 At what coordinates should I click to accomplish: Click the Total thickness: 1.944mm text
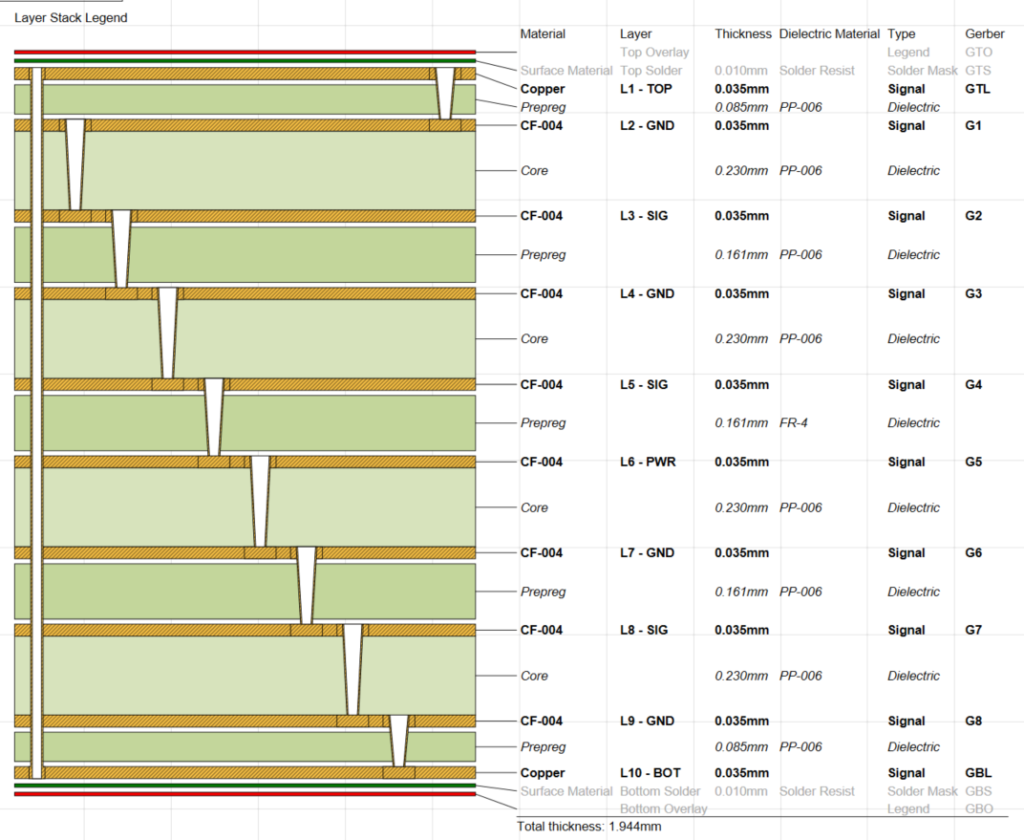588,826
